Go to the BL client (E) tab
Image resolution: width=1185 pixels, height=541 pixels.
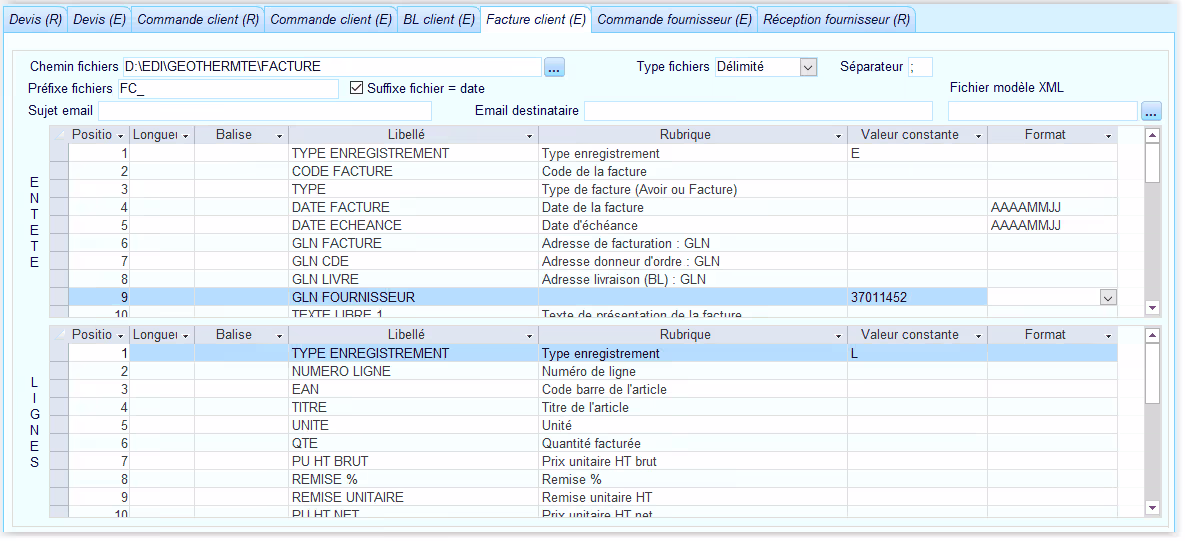(x=439, y=20)
